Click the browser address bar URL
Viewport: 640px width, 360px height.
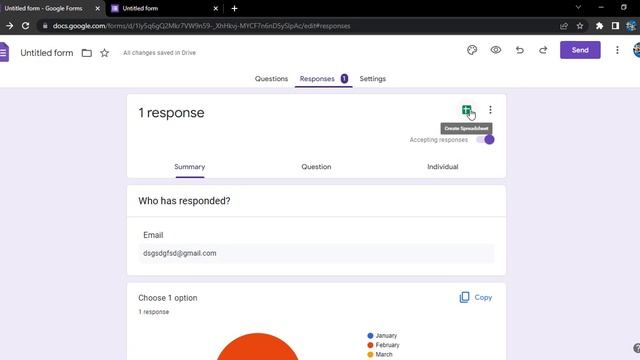(201, 26)
